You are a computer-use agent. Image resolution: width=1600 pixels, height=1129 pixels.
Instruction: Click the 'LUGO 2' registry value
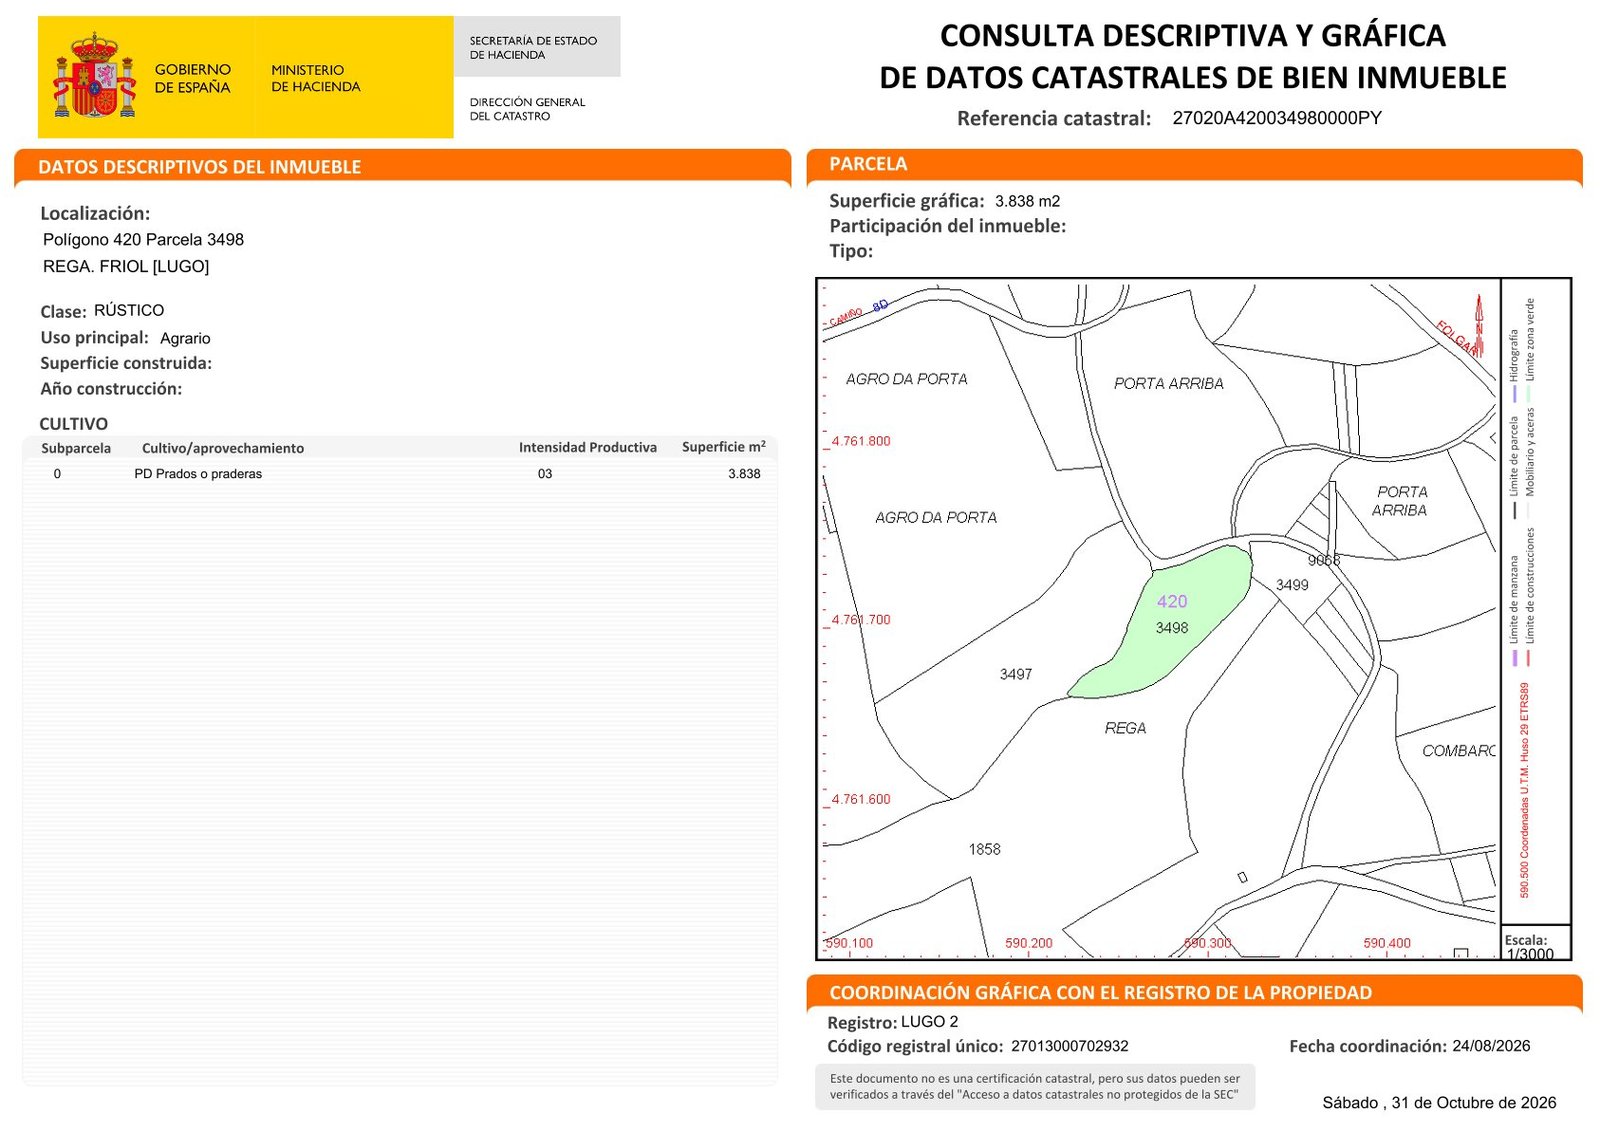click(929, 1022)
